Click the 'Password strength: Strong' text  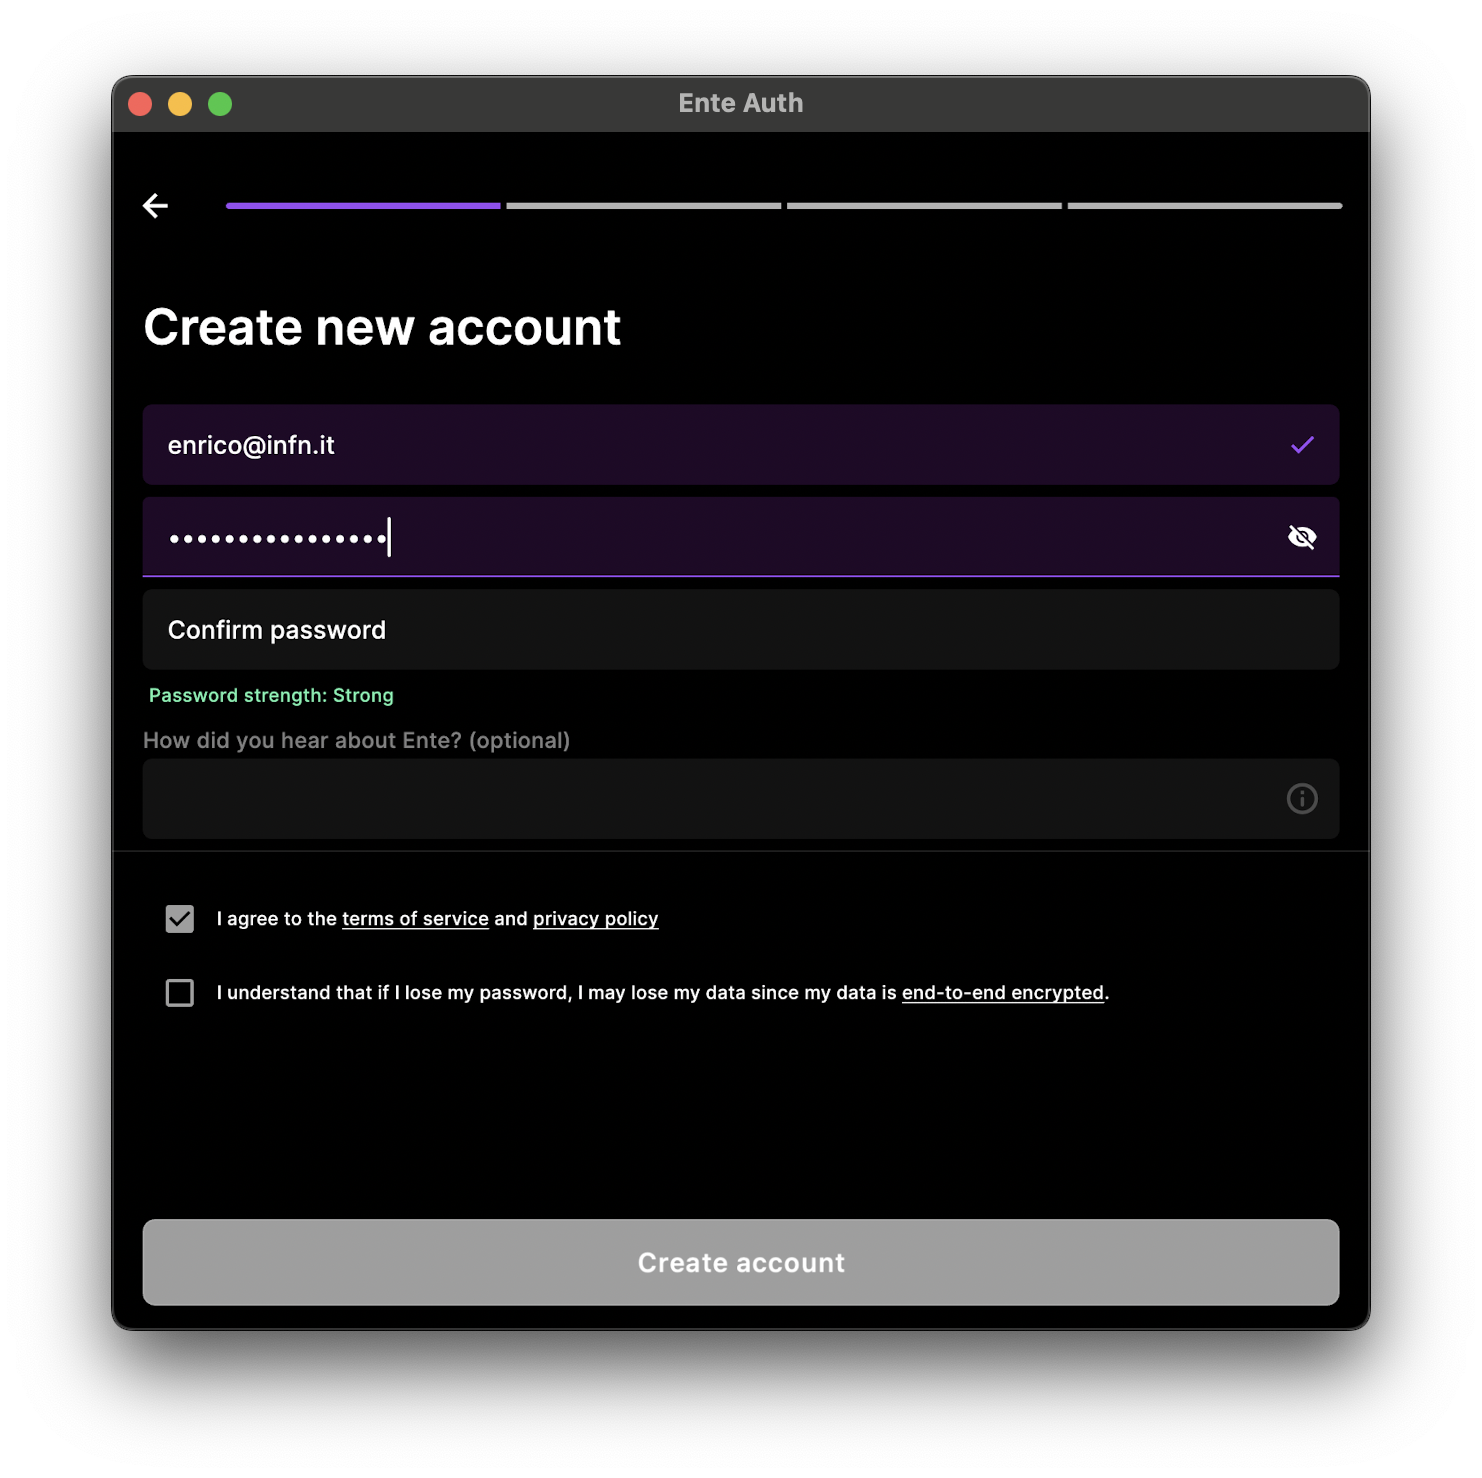coord(271,695)
